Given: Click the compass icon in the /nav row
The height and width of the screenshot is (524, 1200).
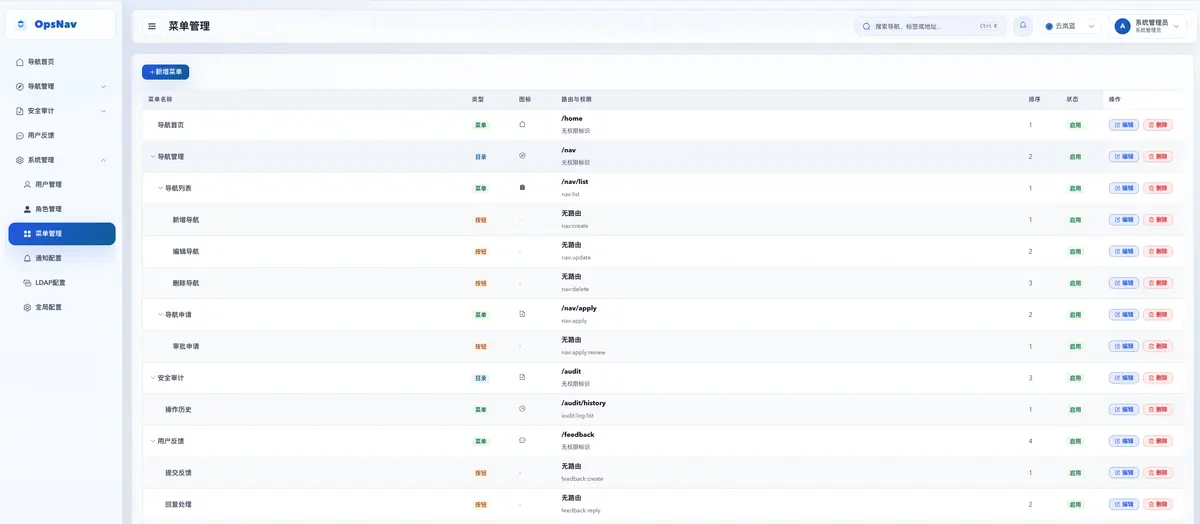Looking at the screenshot, I should (x=522, y=156).
